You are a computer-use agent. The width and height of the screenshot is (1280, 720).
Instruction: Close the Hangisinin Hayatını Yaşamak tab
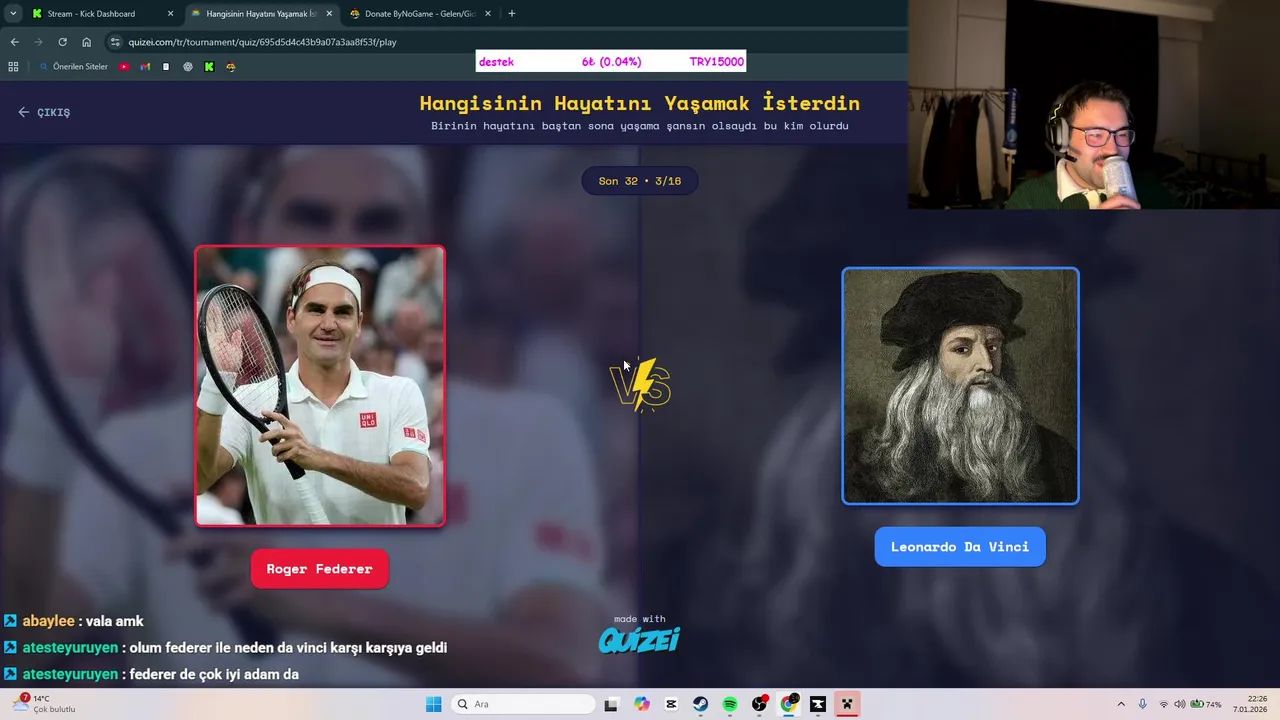(329, 14)
